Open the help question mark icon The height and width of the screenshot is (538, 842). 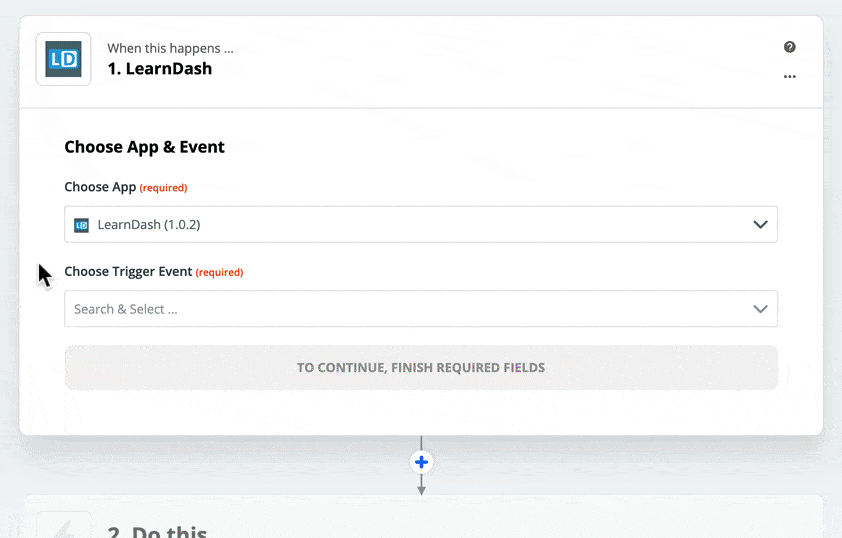(789, 47)
